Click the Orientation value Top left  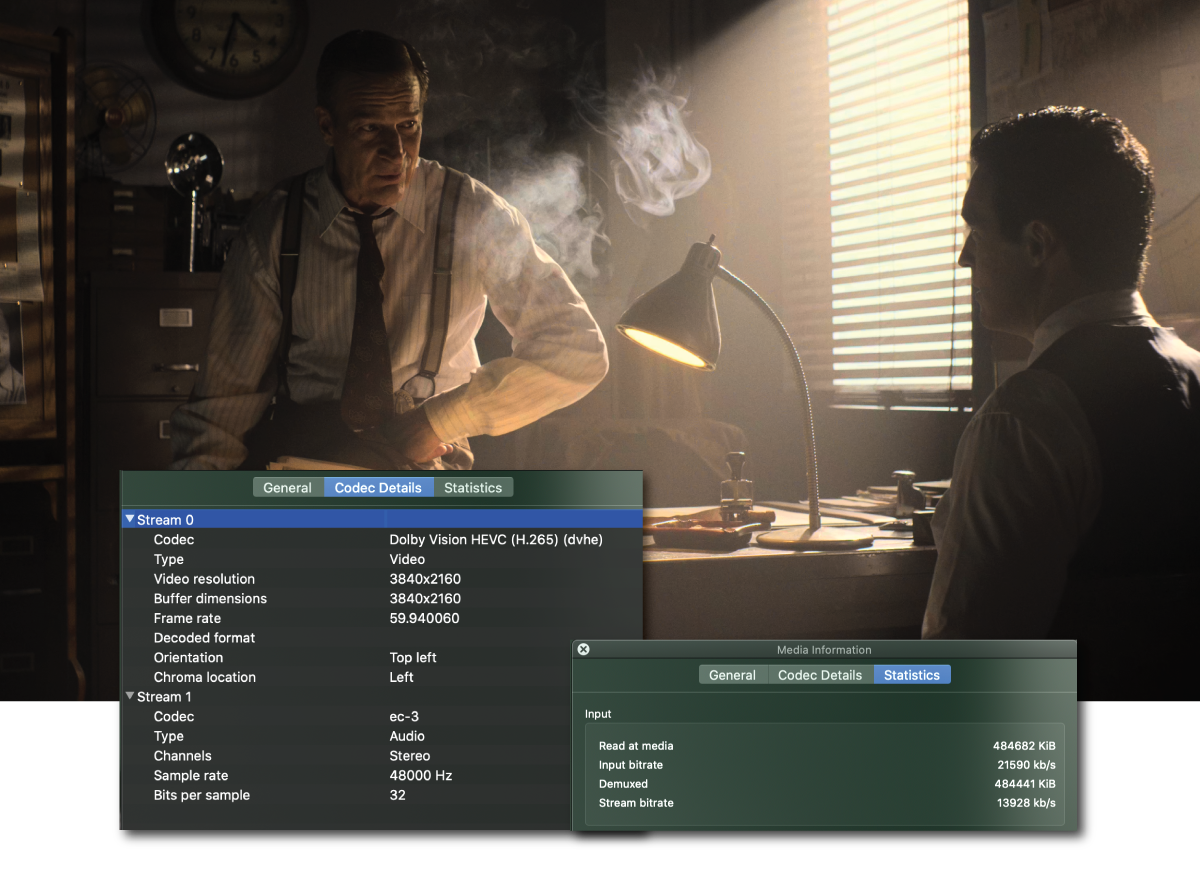[x=413, y=657]
